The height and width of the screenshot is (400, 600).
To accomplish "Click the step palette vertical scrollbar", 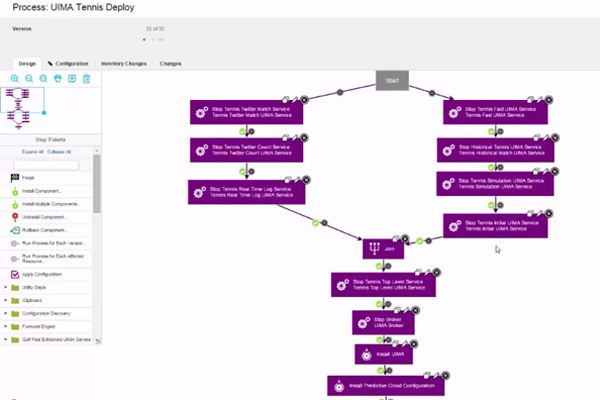I will [x=97, y=184].
